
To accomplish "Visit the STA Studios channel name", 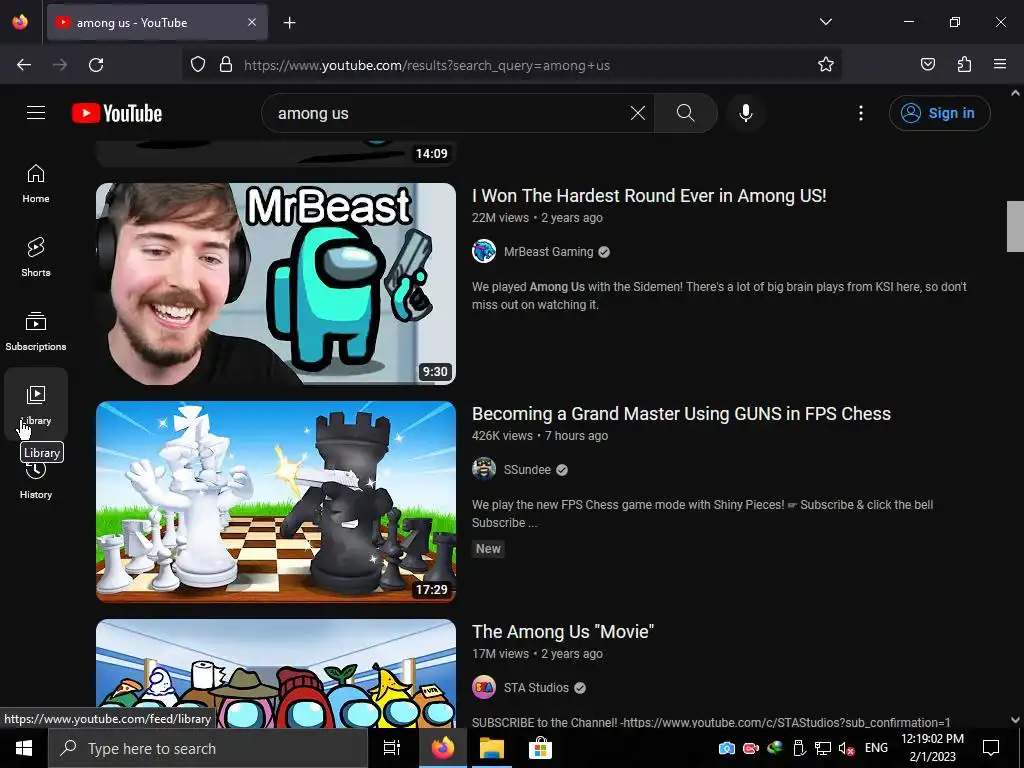I will pyautogui.click(x=536, y=688).
